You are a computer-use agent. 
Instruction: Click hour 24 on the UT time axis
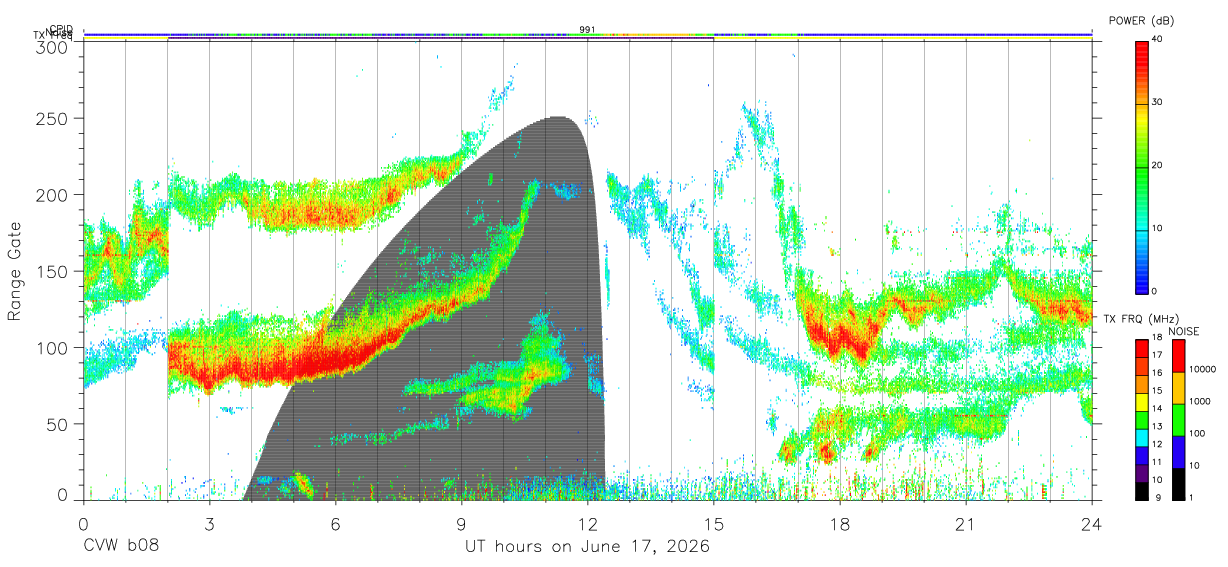1092,523
